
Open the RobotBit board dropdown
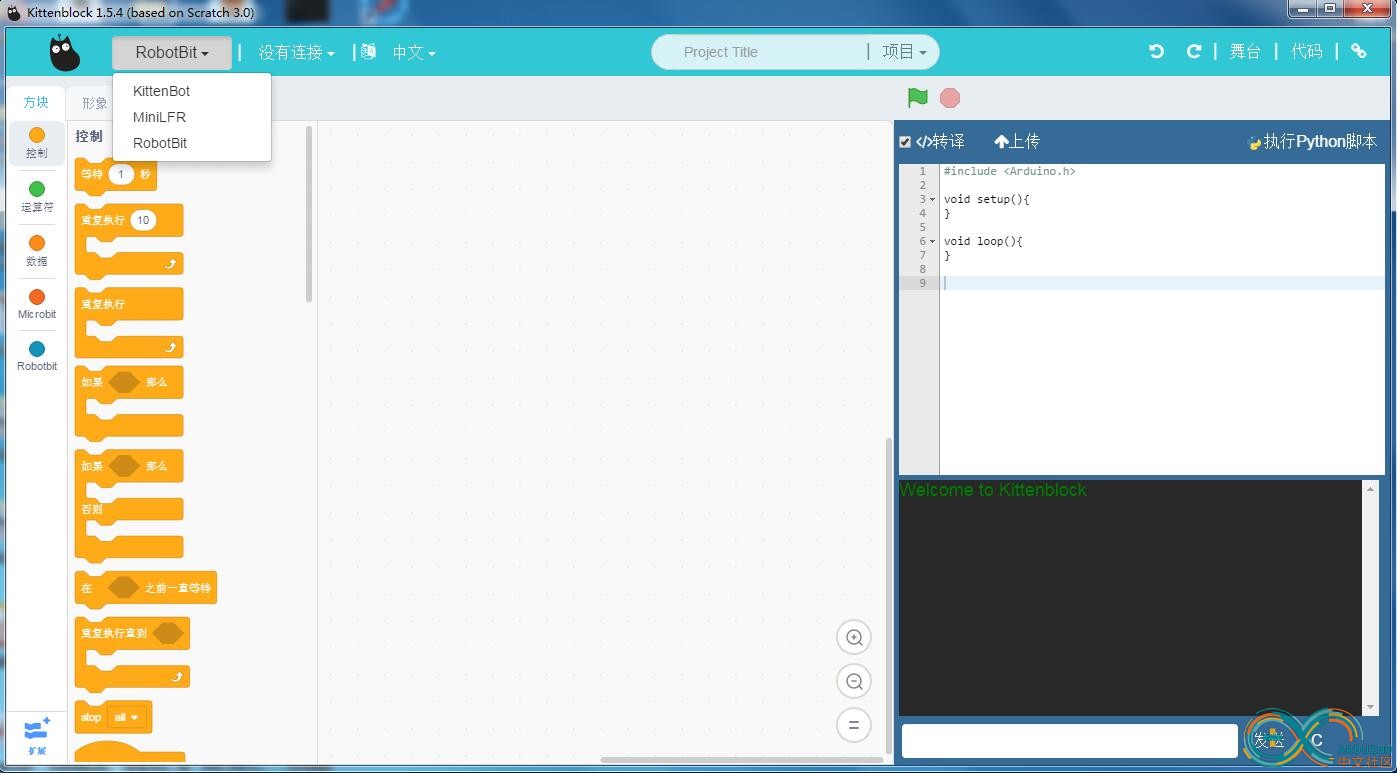click(172, 53)
